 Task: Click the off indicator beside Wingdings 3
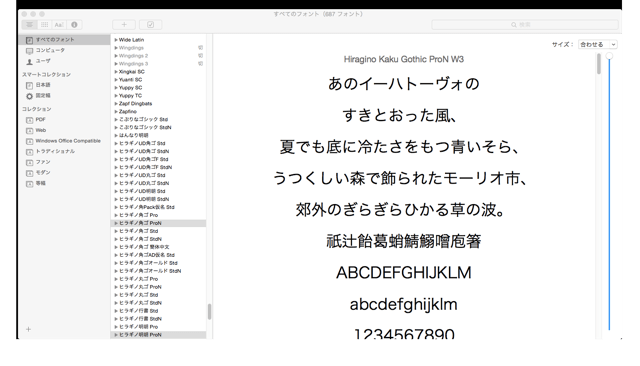(x=200, y=64)
